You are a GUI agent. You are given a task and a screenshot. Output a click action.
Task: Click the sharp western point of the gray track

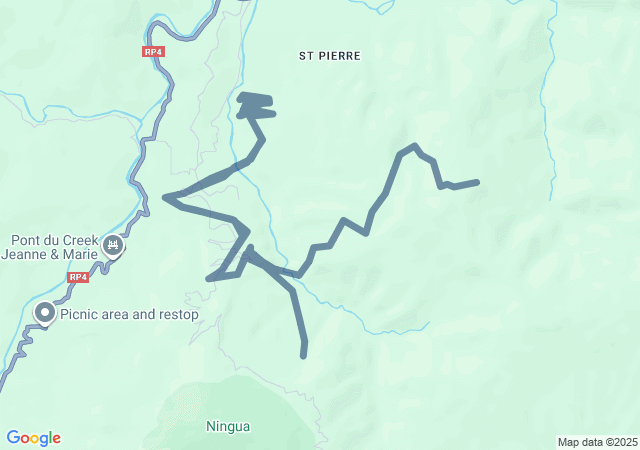(165, 198)
